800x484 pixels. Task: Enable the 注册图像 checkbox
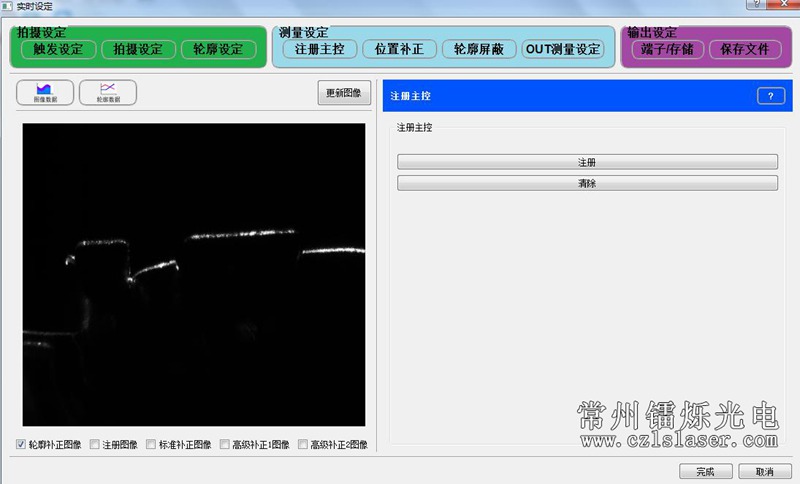click(x=95, y=445)
